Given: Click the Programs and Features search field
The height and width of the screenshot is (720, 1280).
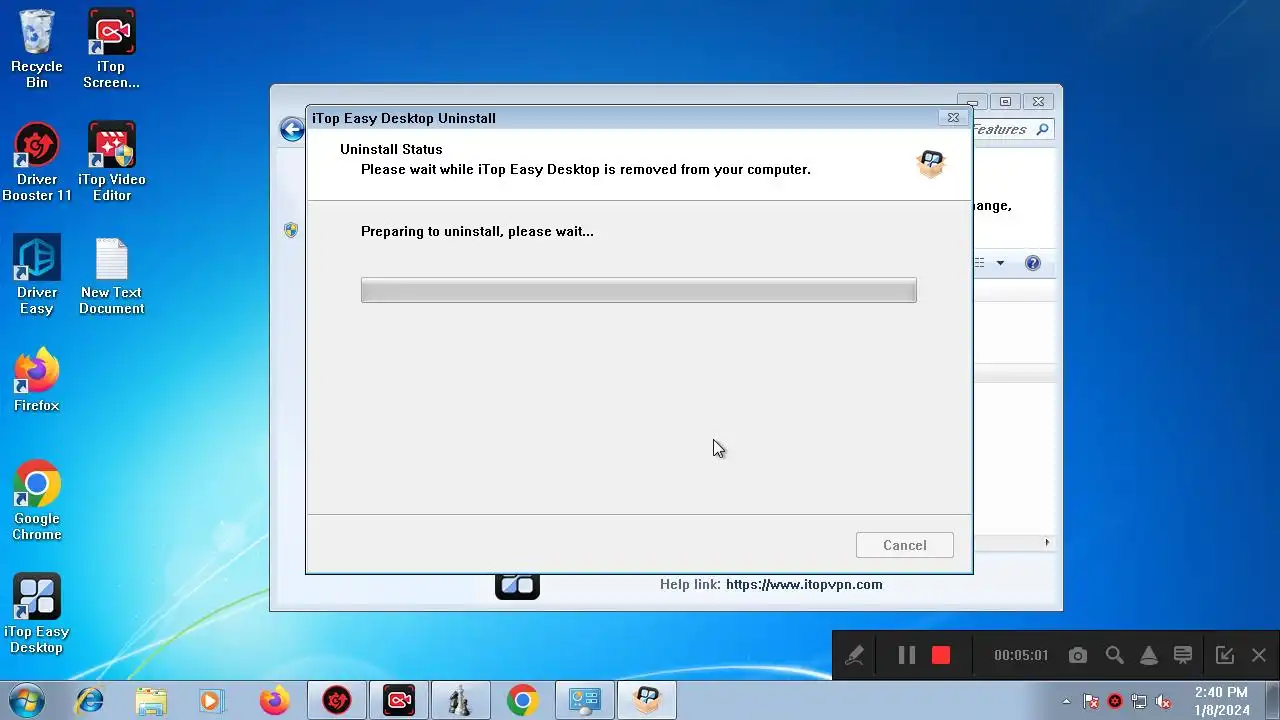Looking at the screenshot, I should click(1012, 129).
